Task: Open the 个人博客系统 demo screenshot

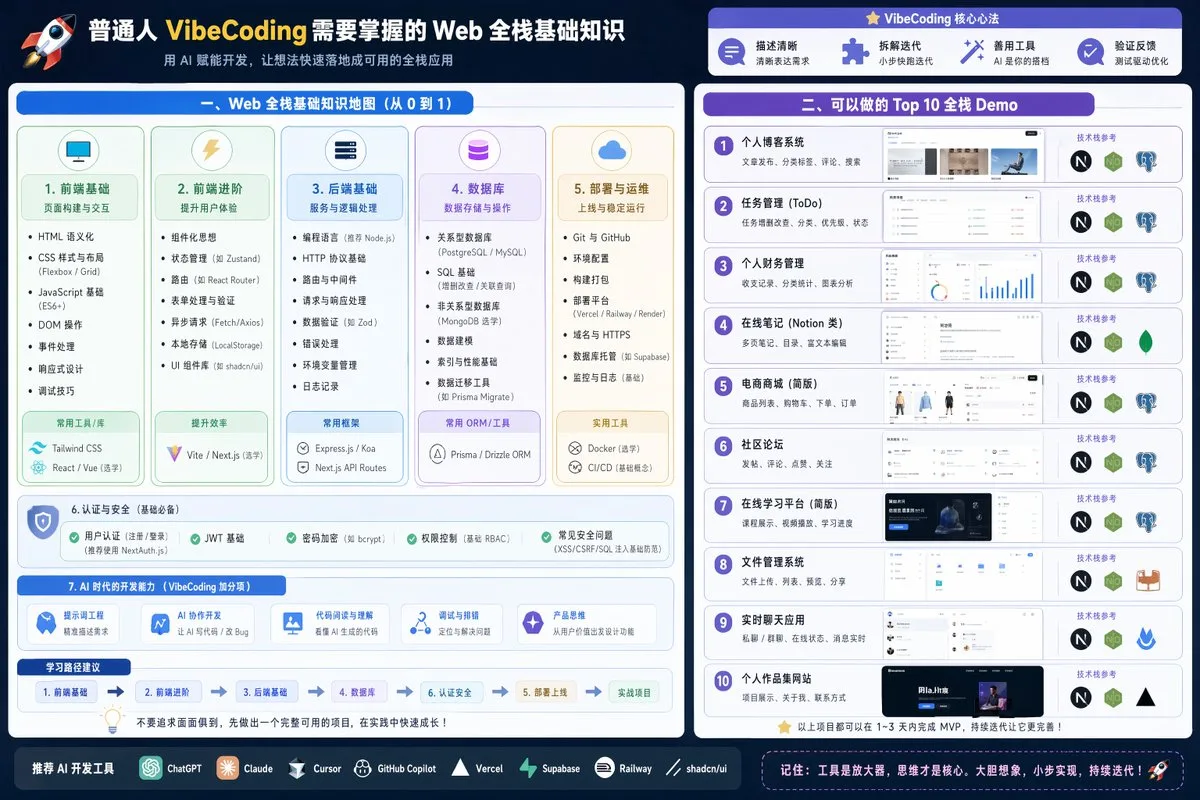Action: (x=962, y=156)
